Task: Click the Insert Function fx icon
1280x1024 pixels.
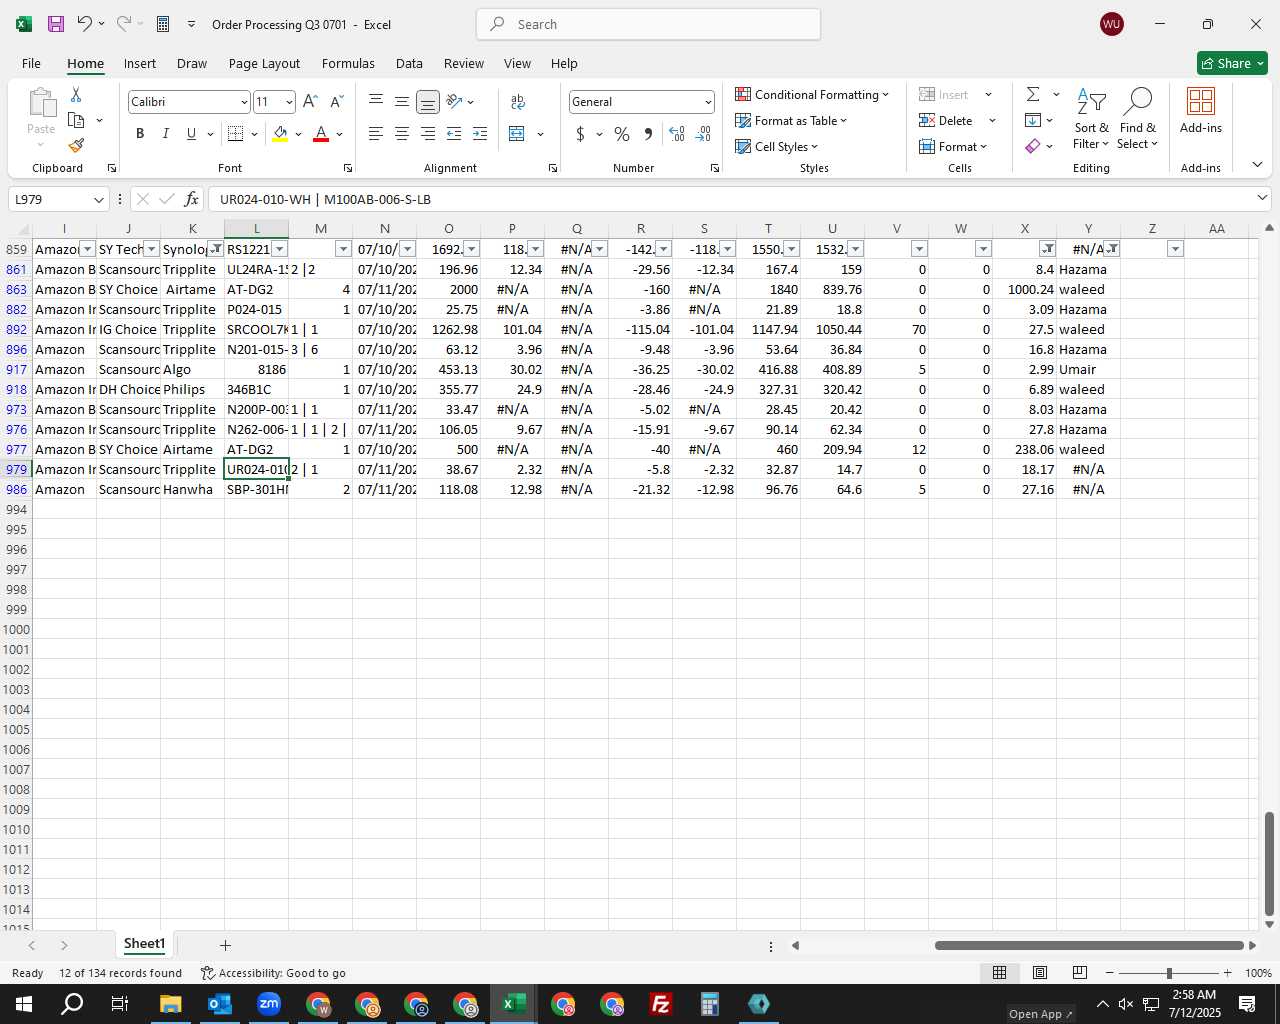Action: [192, 199]
